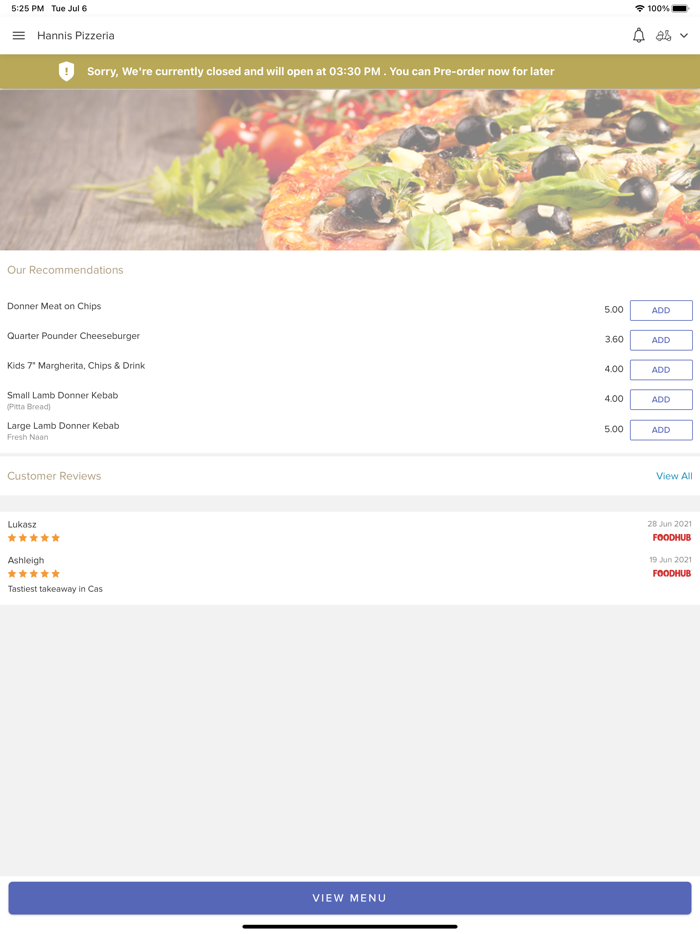The image size is (700, 934).
Task: Select the first star in Lukasz's rating
Action: pyautogui.click(x=12, y=537)
